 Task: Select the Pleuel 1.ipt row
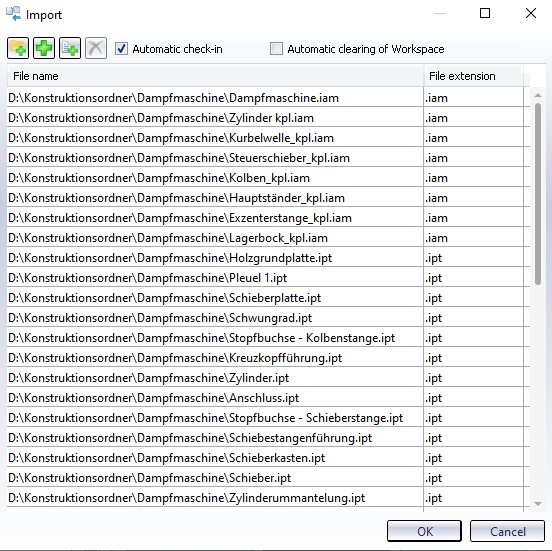268,278
